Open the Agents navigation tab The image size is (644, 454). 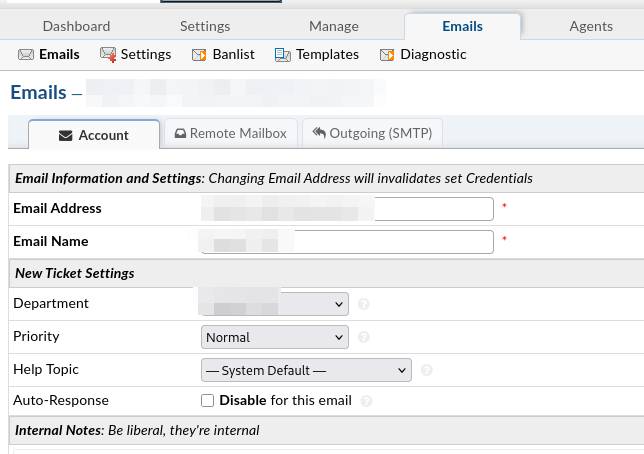tap(590, 26)
